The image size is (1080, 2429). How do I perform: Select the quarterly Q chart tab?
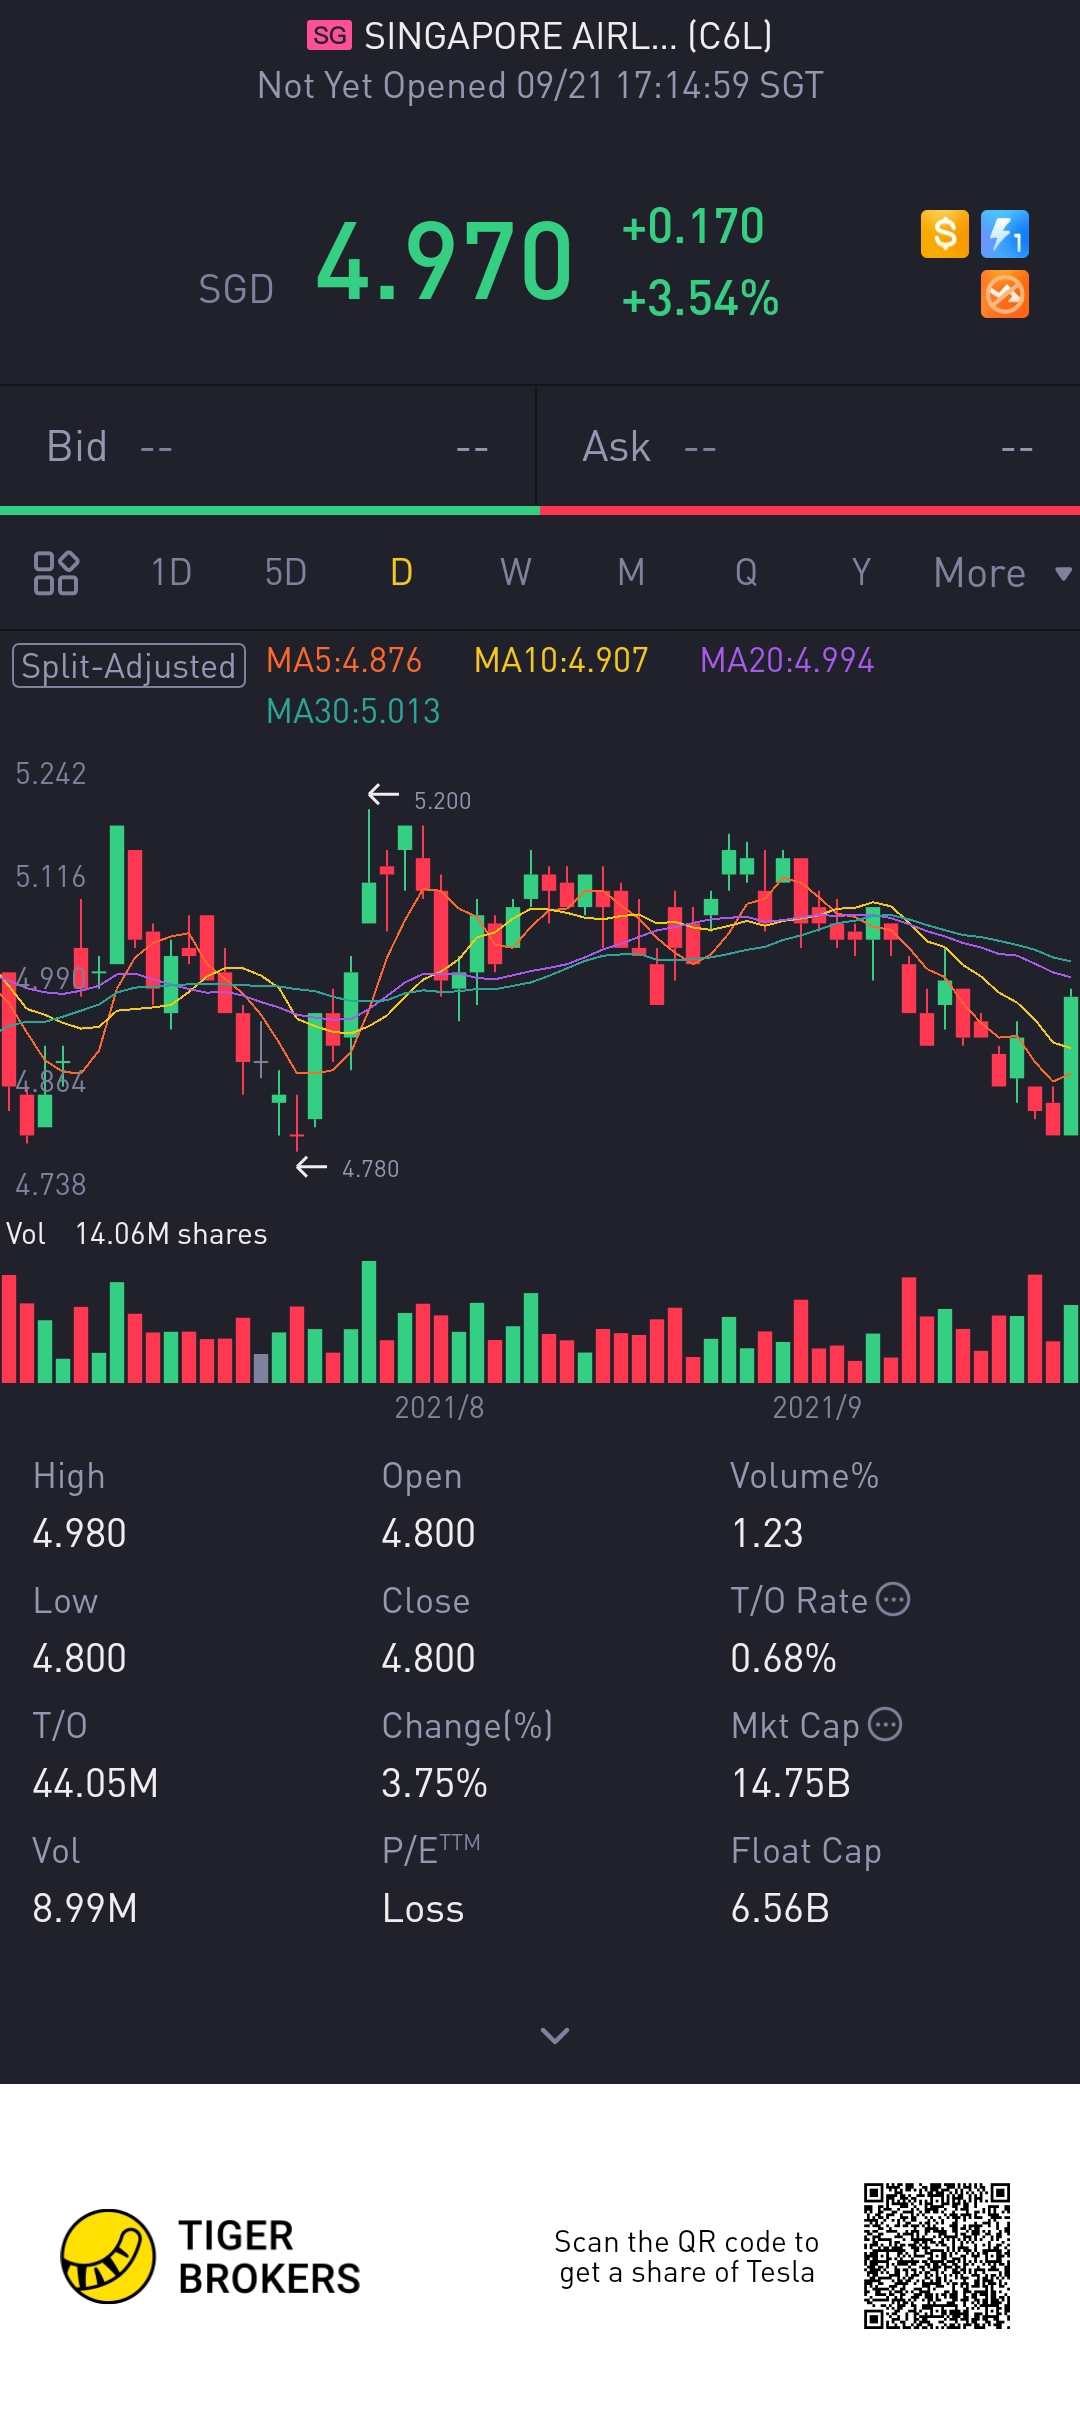coord(746,573)
